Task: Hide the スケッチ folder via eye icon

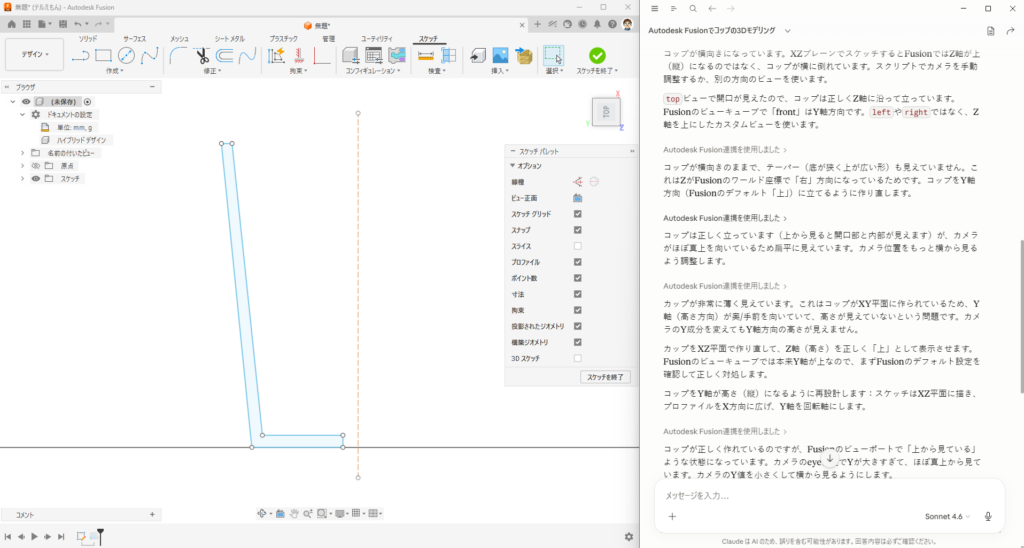Action: click(x=36, y=179)
